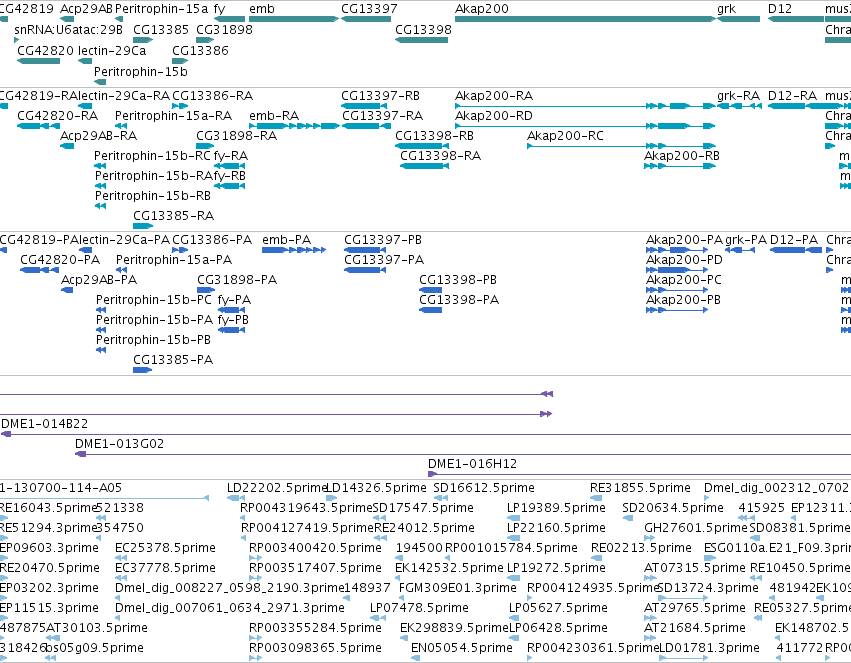Open EST LP07478.5prime

[x=419, y=608]
